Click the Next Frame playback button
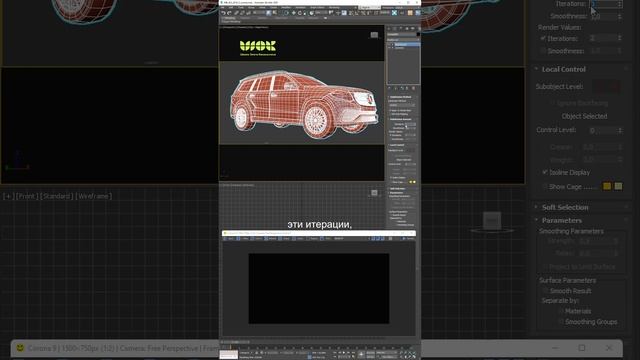 pyautogui.click(x=348, y=353)
